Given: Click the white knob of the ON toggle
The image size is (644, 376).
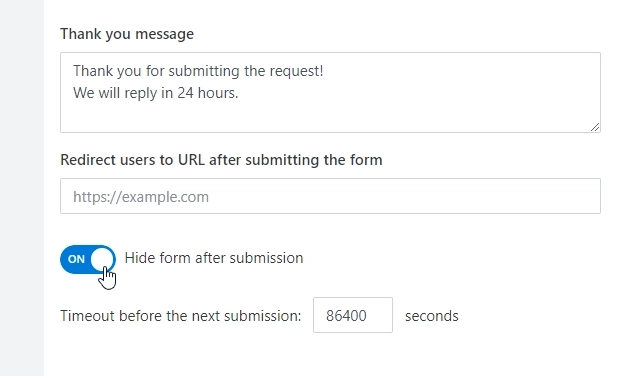Looking at the screenshot, I should 102,259.
